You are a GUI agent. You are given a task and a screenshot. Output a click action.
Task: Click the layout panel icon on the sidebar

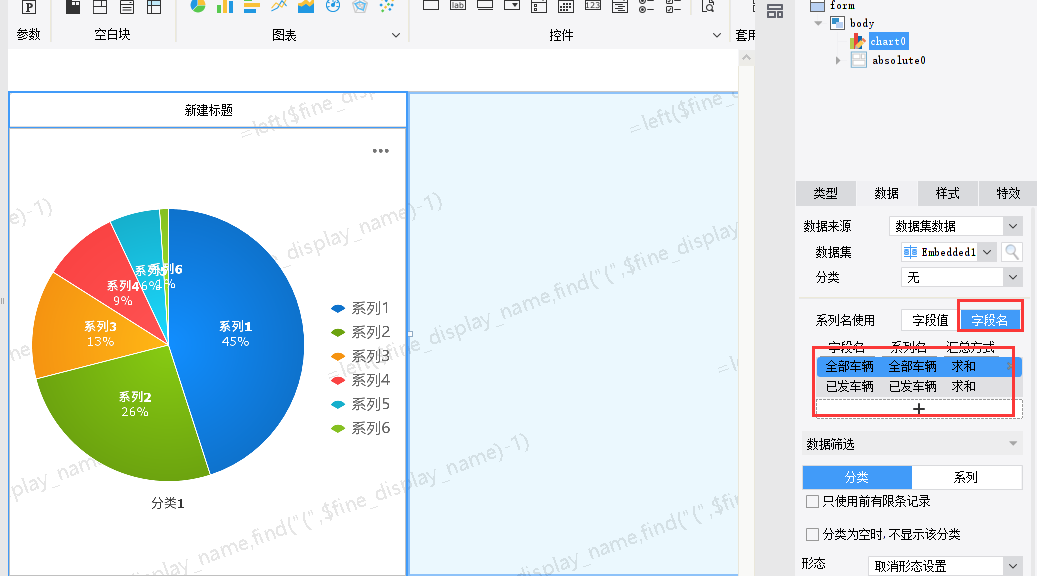pos(775,11)
